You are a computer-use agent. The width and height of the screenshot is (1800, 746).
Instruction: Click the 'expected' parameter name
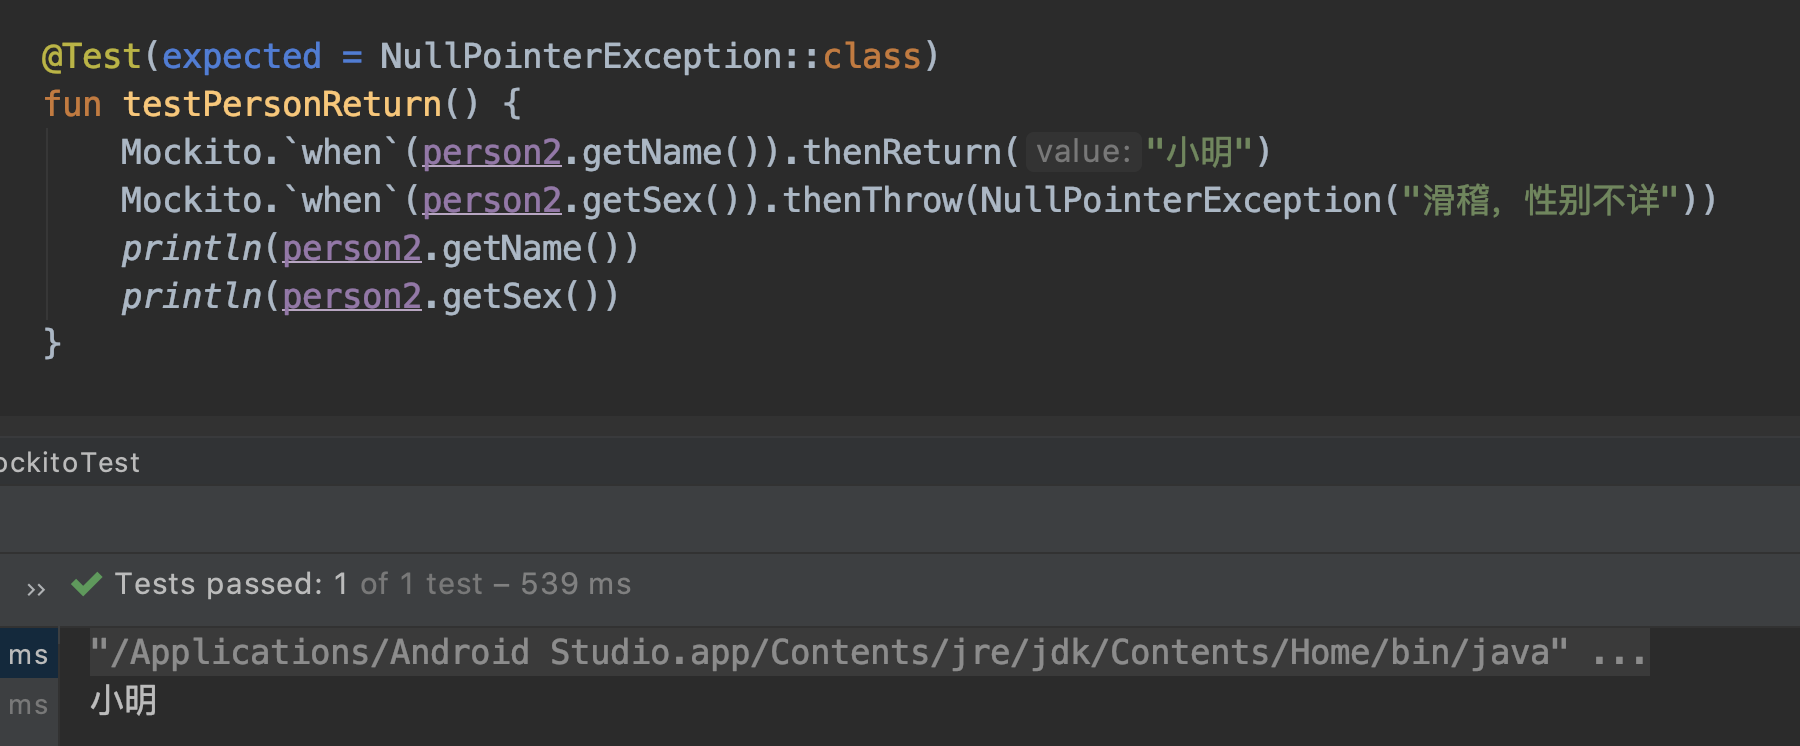point(241,57)
